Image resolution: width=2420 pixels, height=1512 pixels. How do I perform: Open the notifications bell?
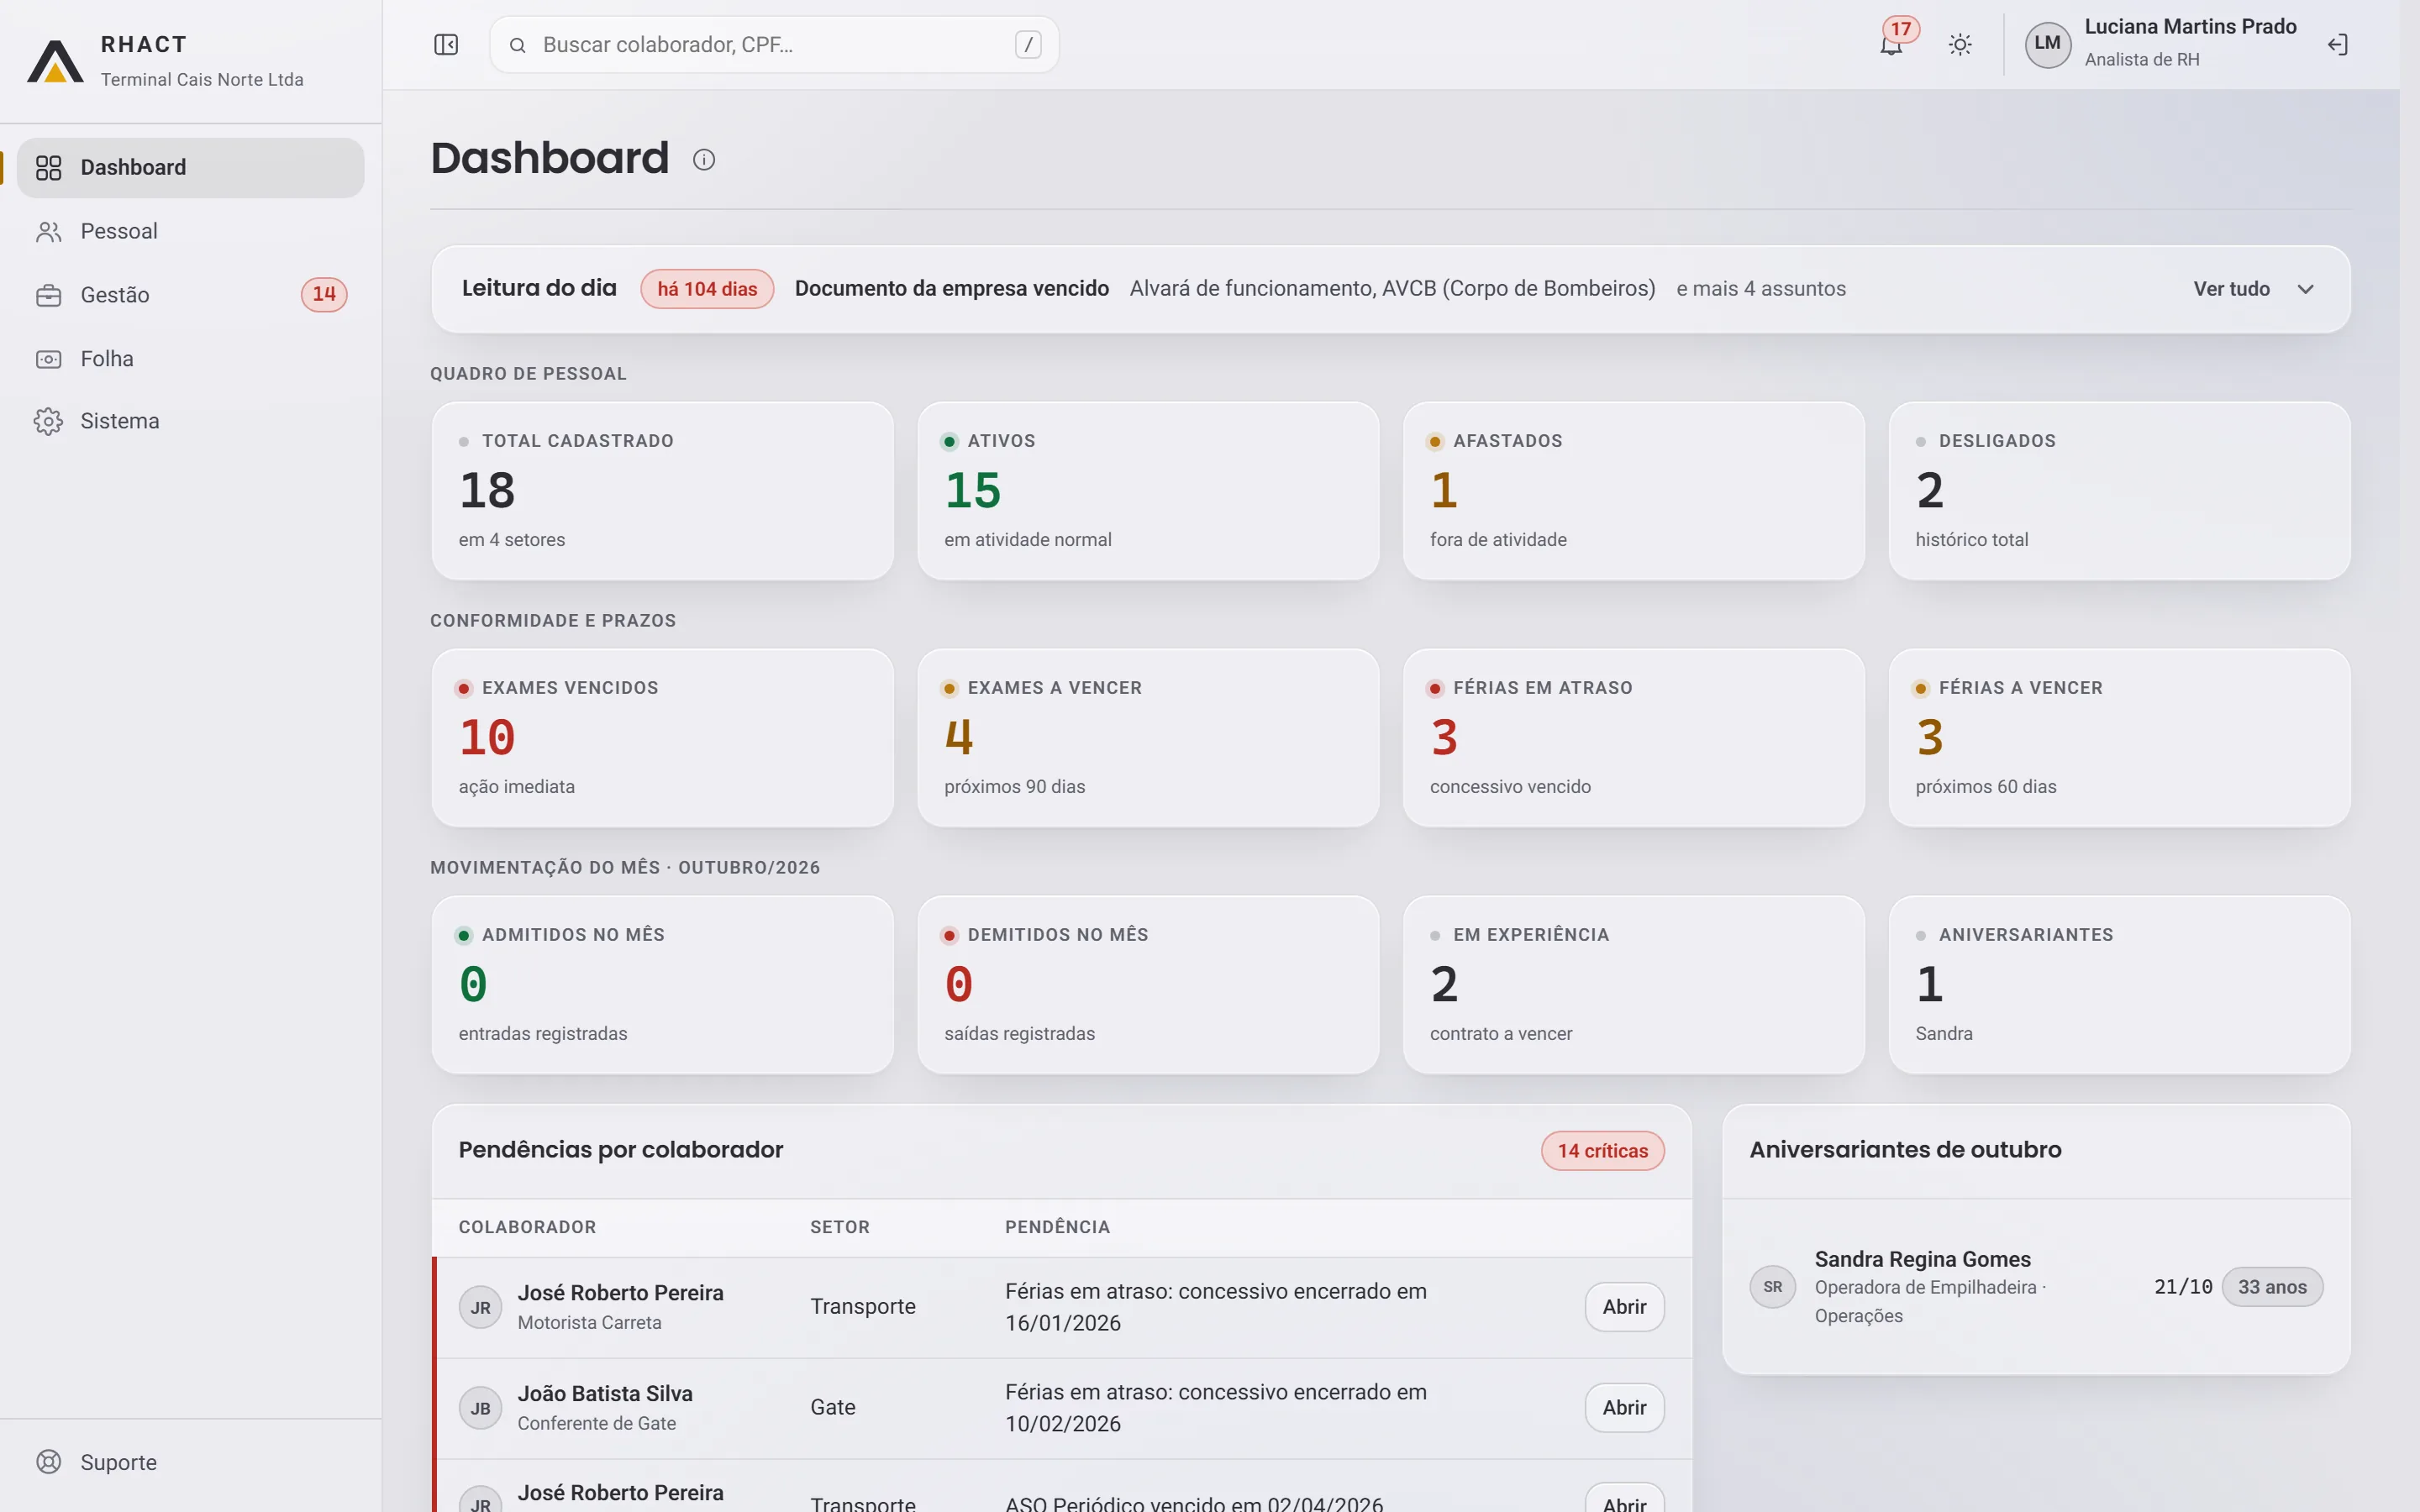tap(1891, 45)
